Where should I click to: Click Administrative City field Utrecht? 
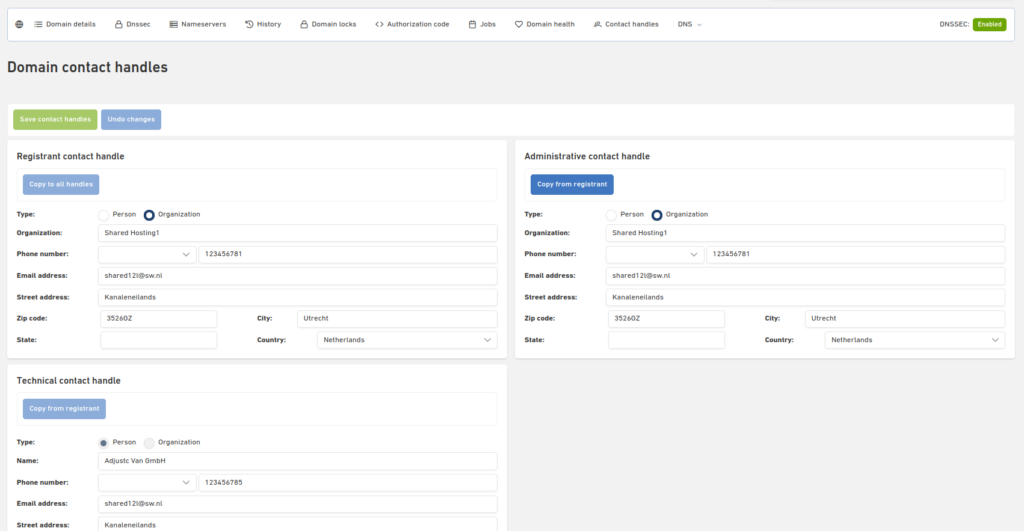pos(905,319)
